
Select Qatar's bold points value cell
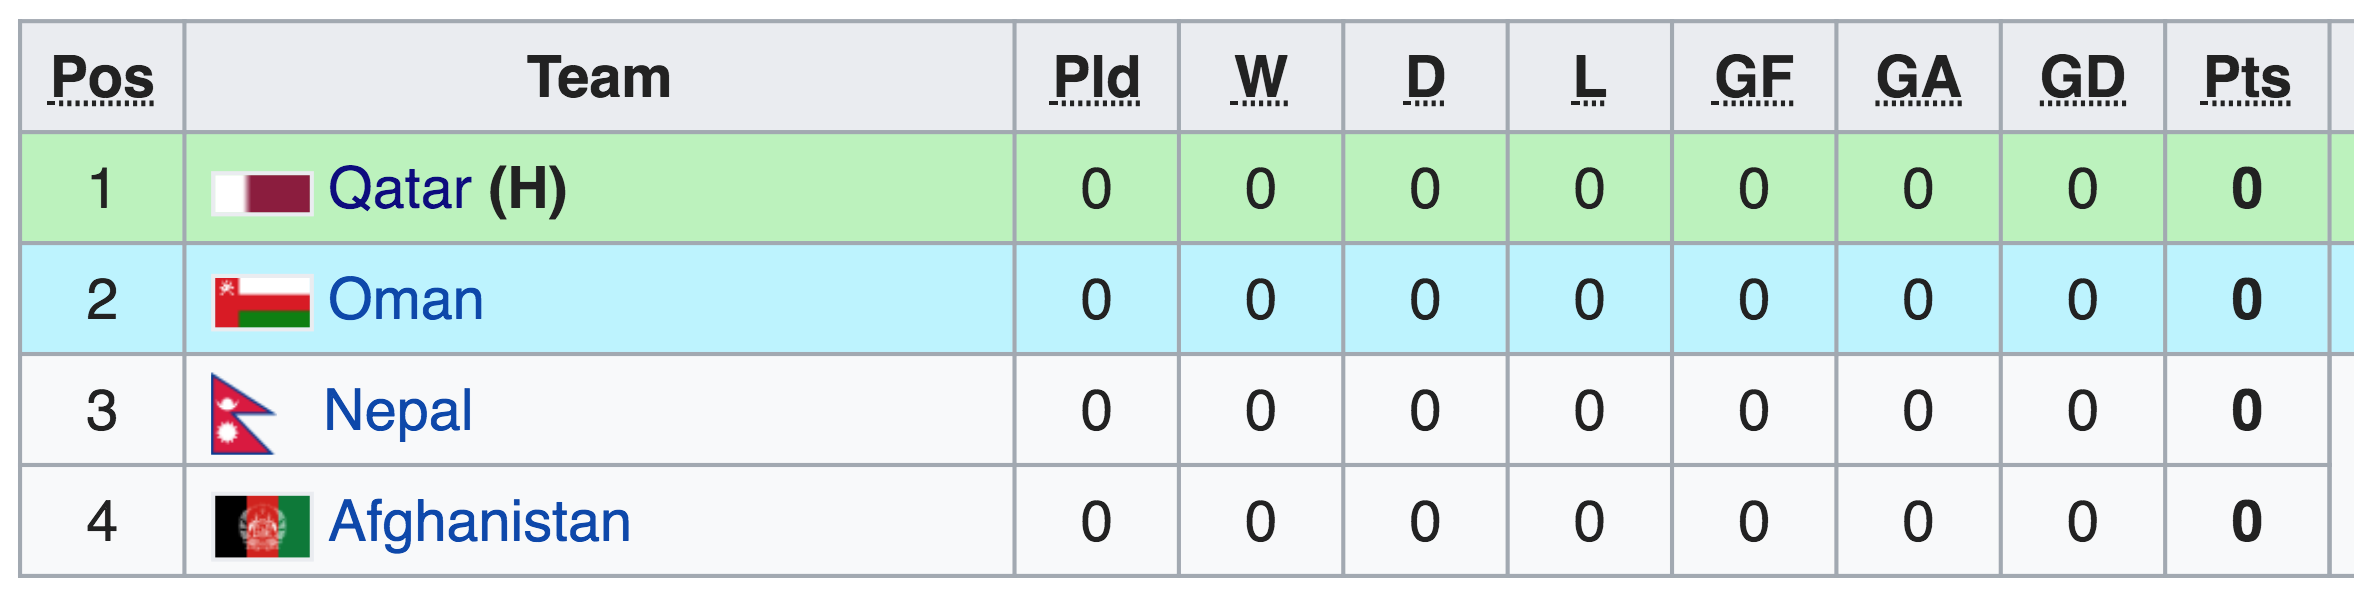(2247, 188)
